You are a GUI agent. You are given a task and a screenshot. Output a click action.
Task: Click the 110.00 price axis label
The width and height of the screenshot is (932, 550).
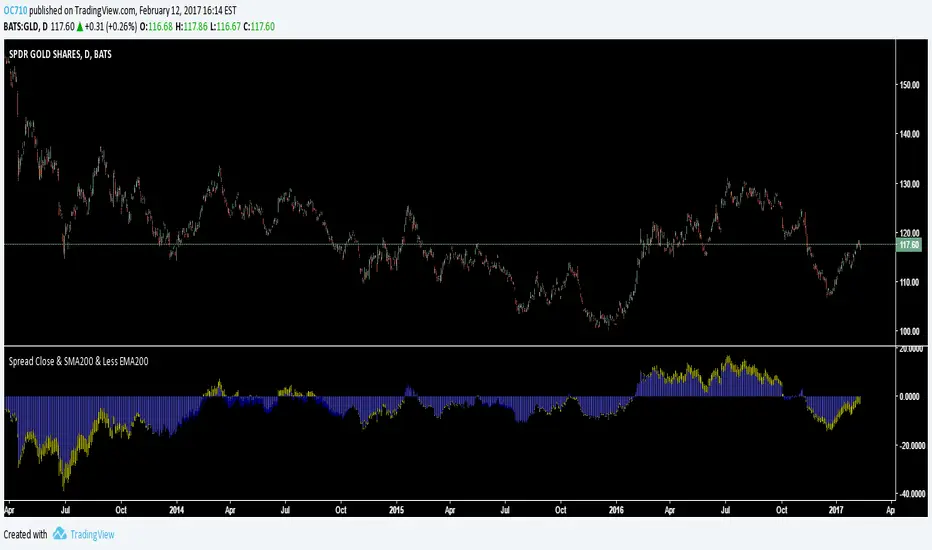[x=909, y=282]
